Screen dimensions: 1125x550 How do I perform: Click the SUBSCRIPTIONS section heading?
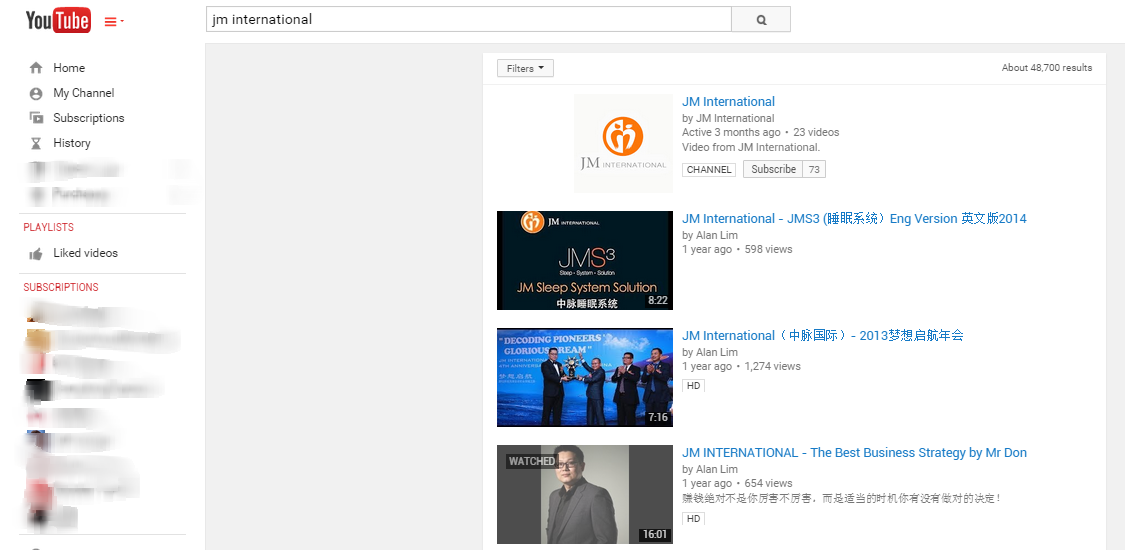point(61,287)
